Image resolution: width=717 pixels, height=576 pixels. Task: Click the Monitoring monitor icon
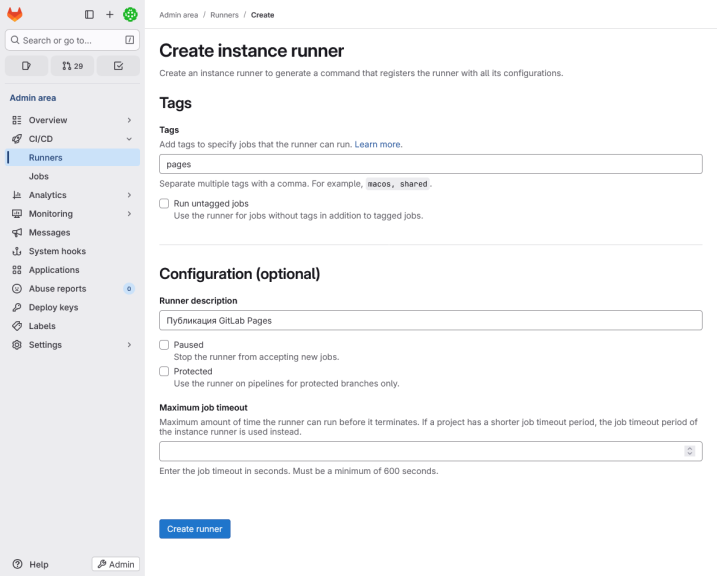click(17, 214)
